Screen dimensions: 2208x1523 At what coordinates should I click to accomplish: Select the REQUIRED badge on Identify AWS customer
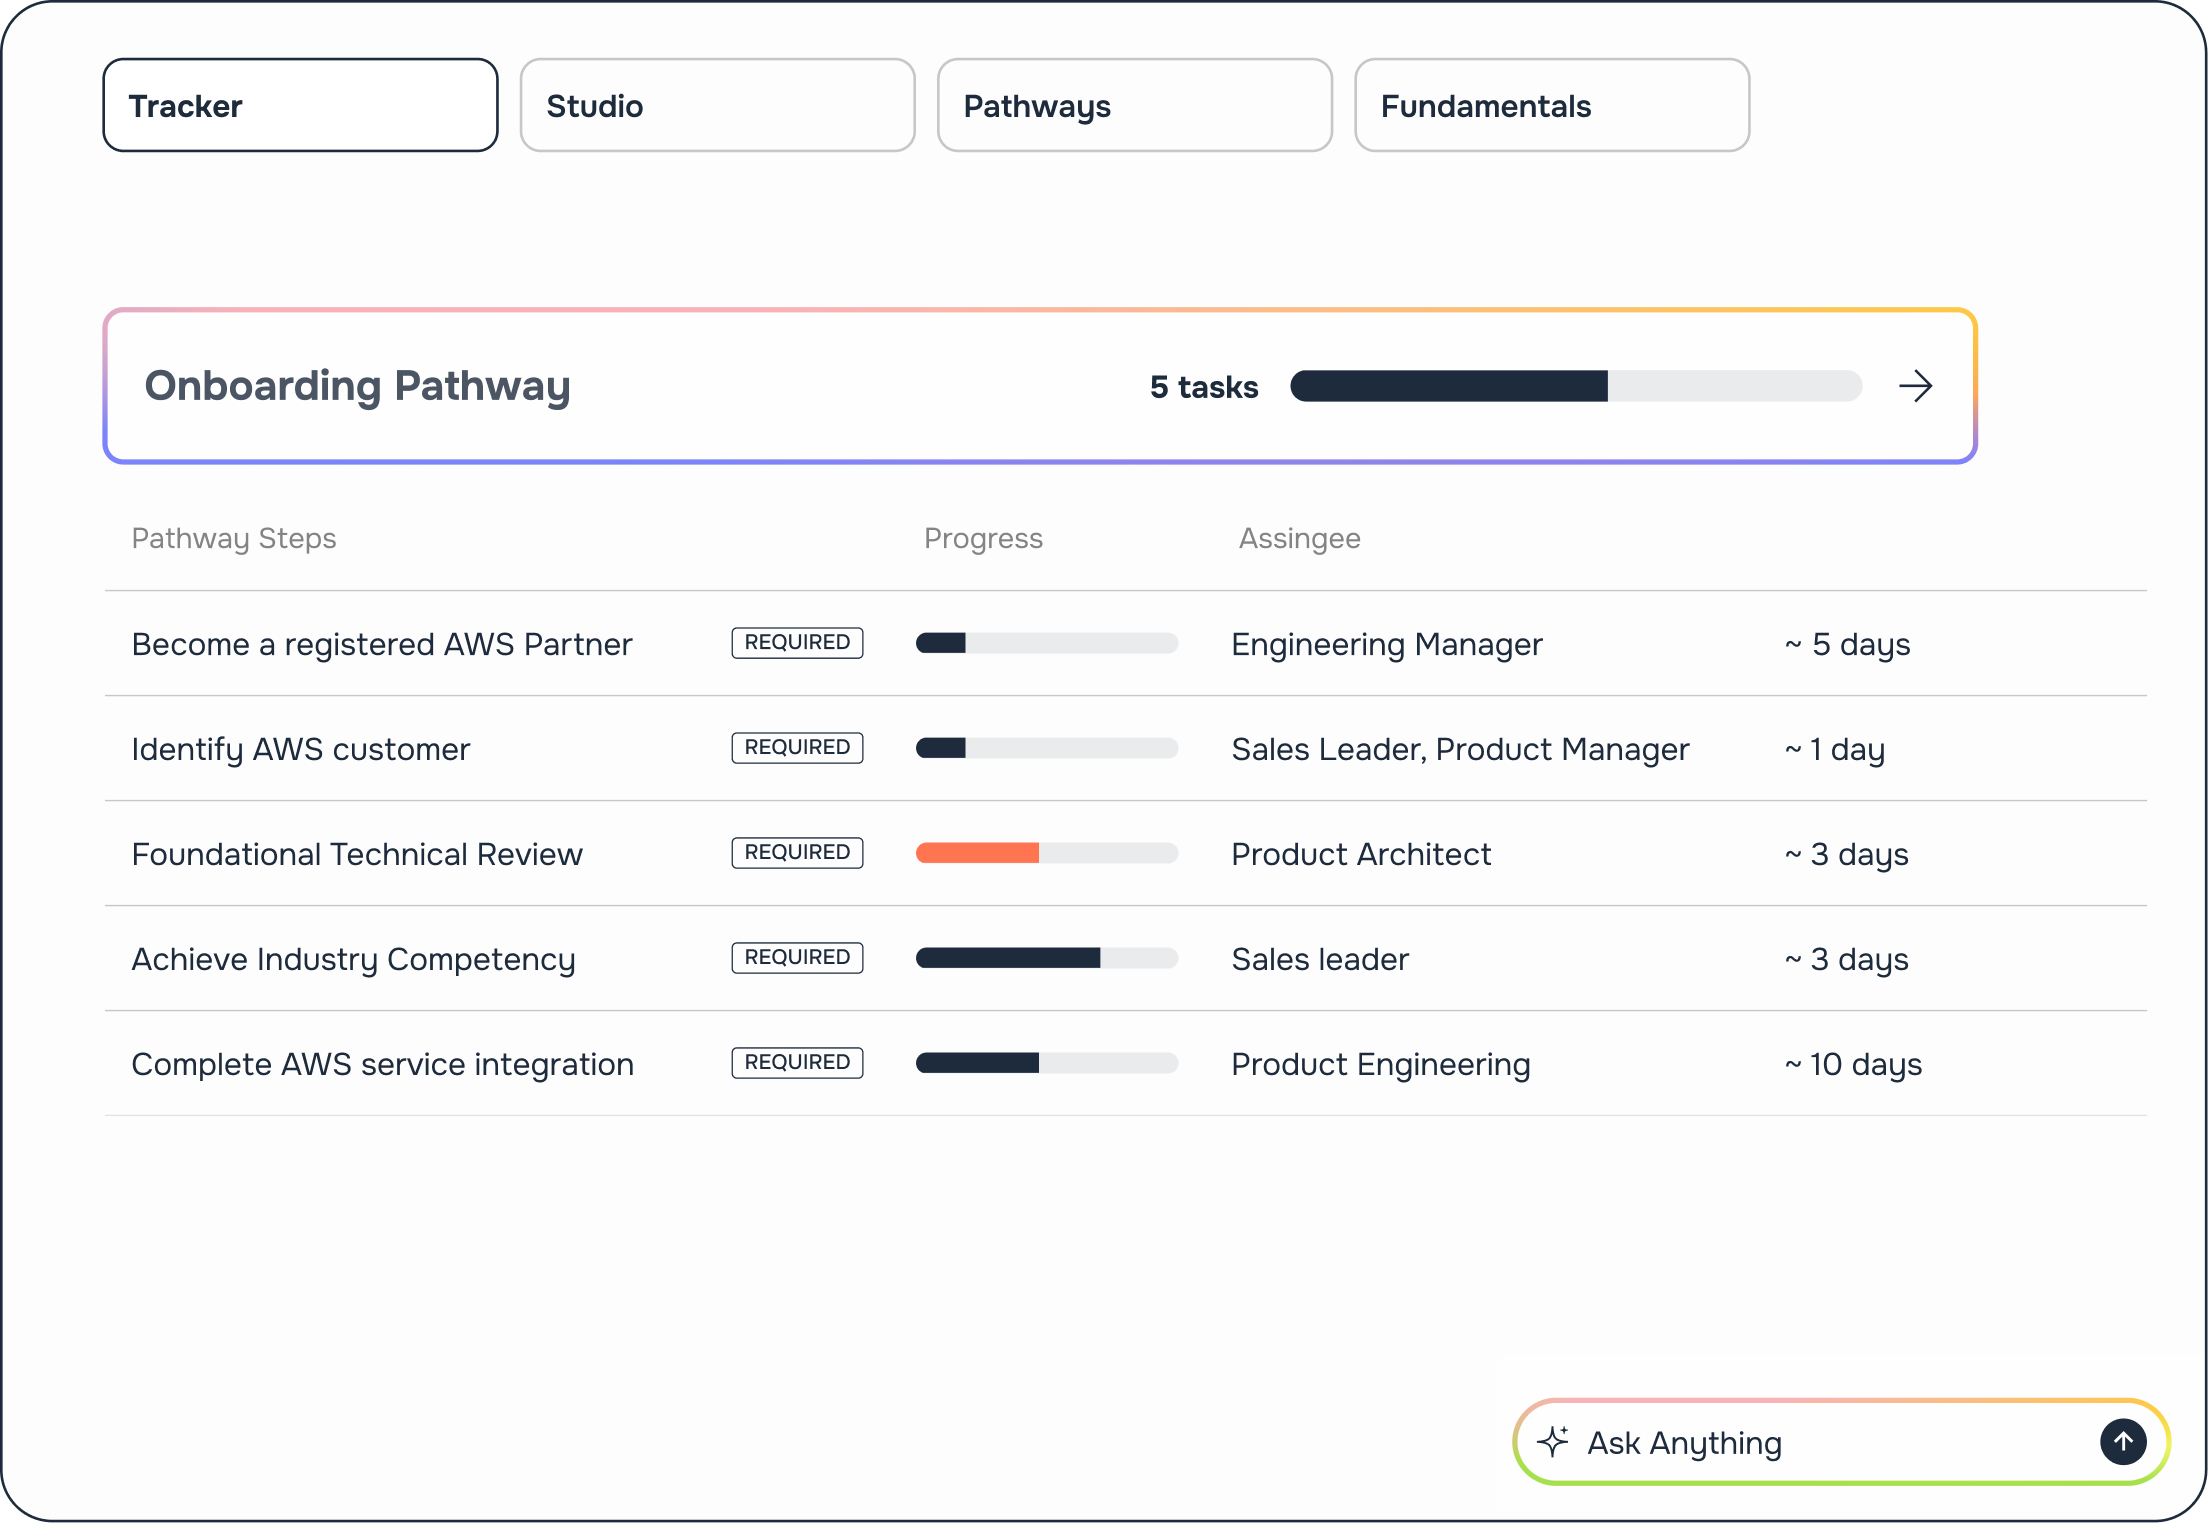point(796,747)
